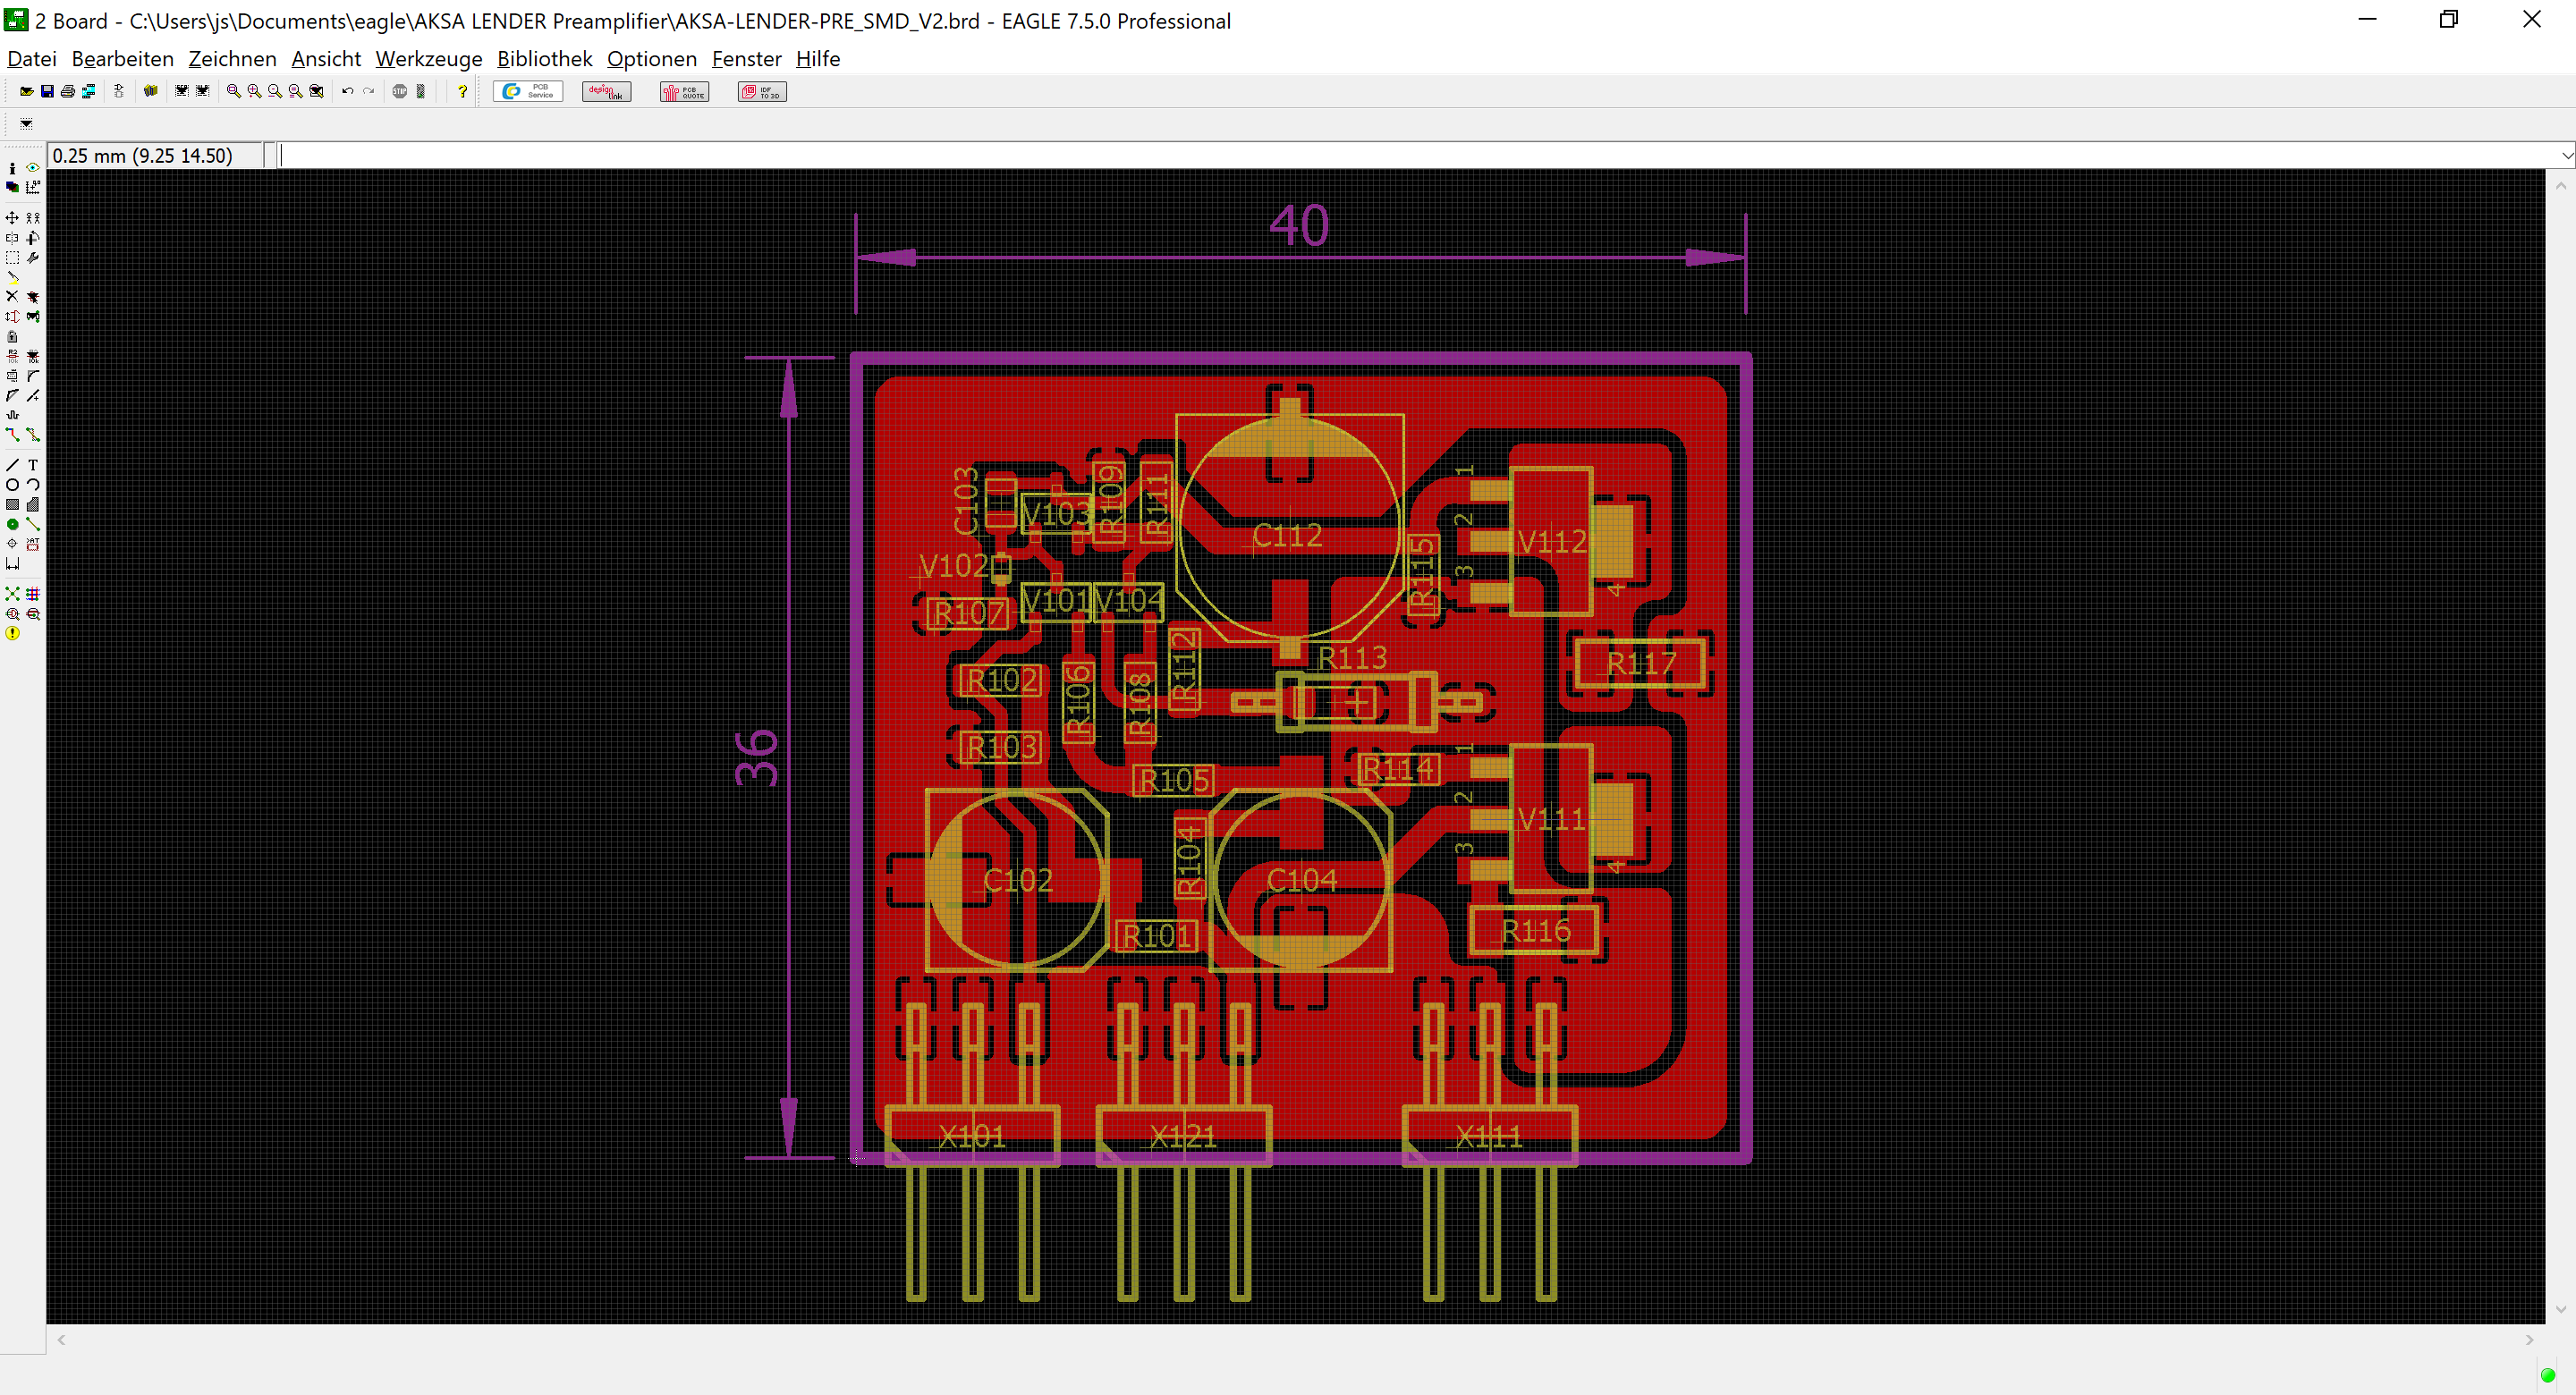Open the CAM Processor tool
This screenshot has width=2576, height=1395.
[x=89, y=91]
